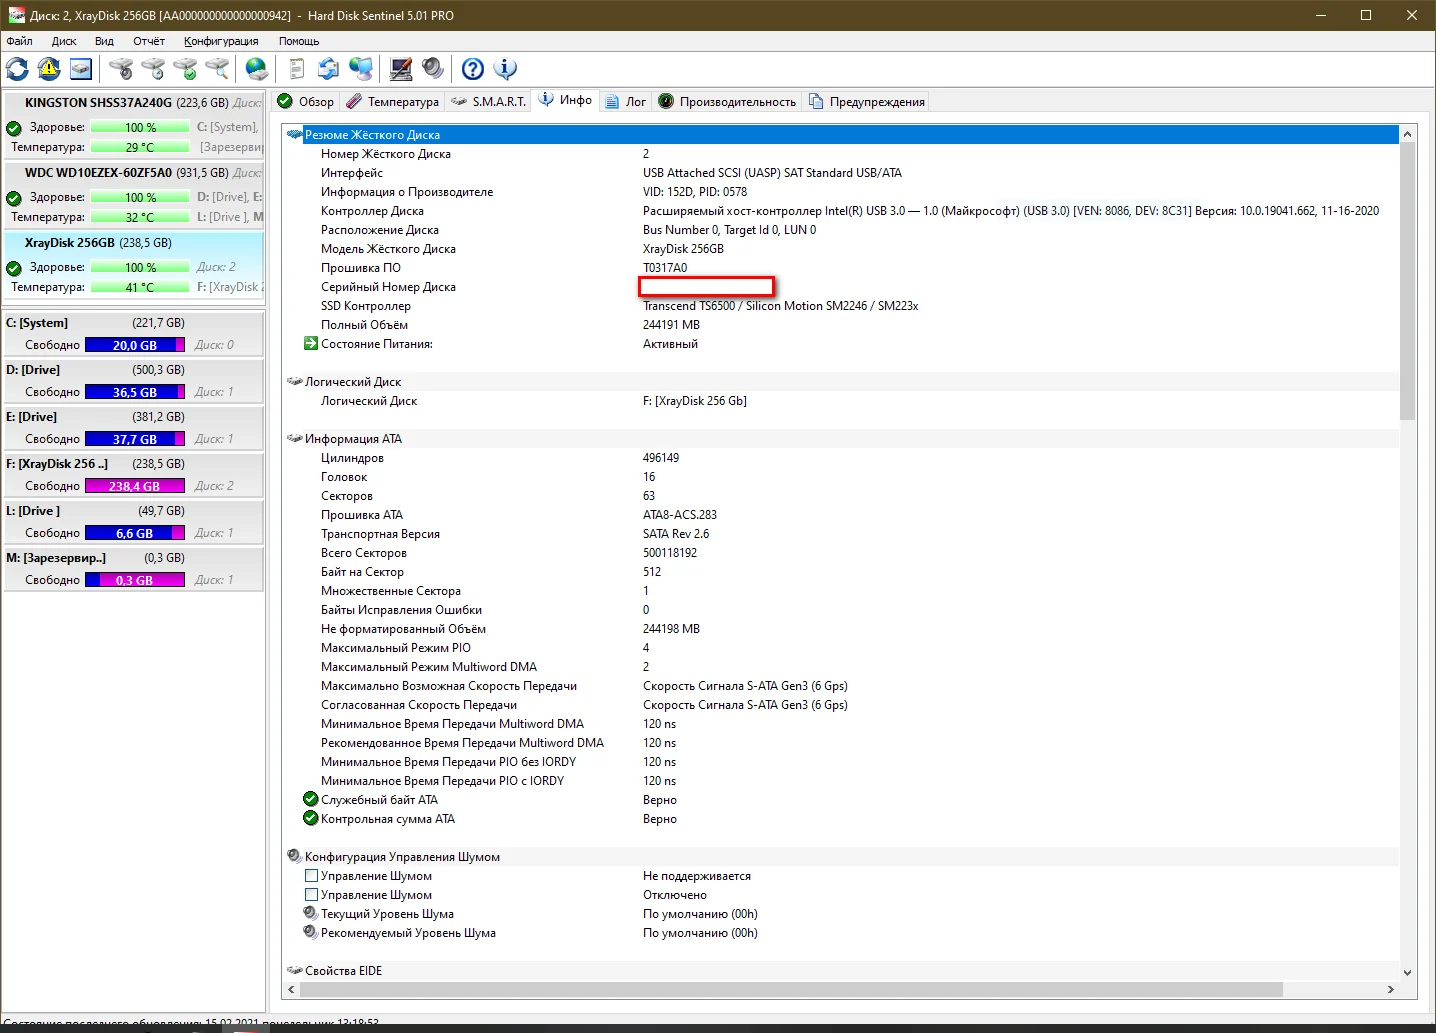
Task: Click the globe-over-disk toolbar icon
Action: (x=257, y=69)
